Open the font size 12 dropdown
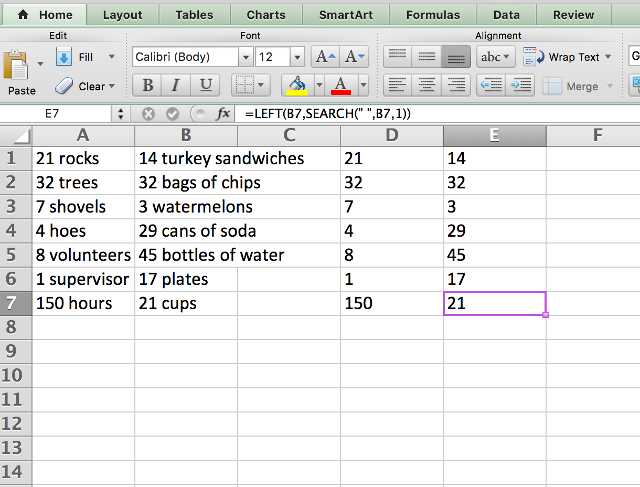 297,57
